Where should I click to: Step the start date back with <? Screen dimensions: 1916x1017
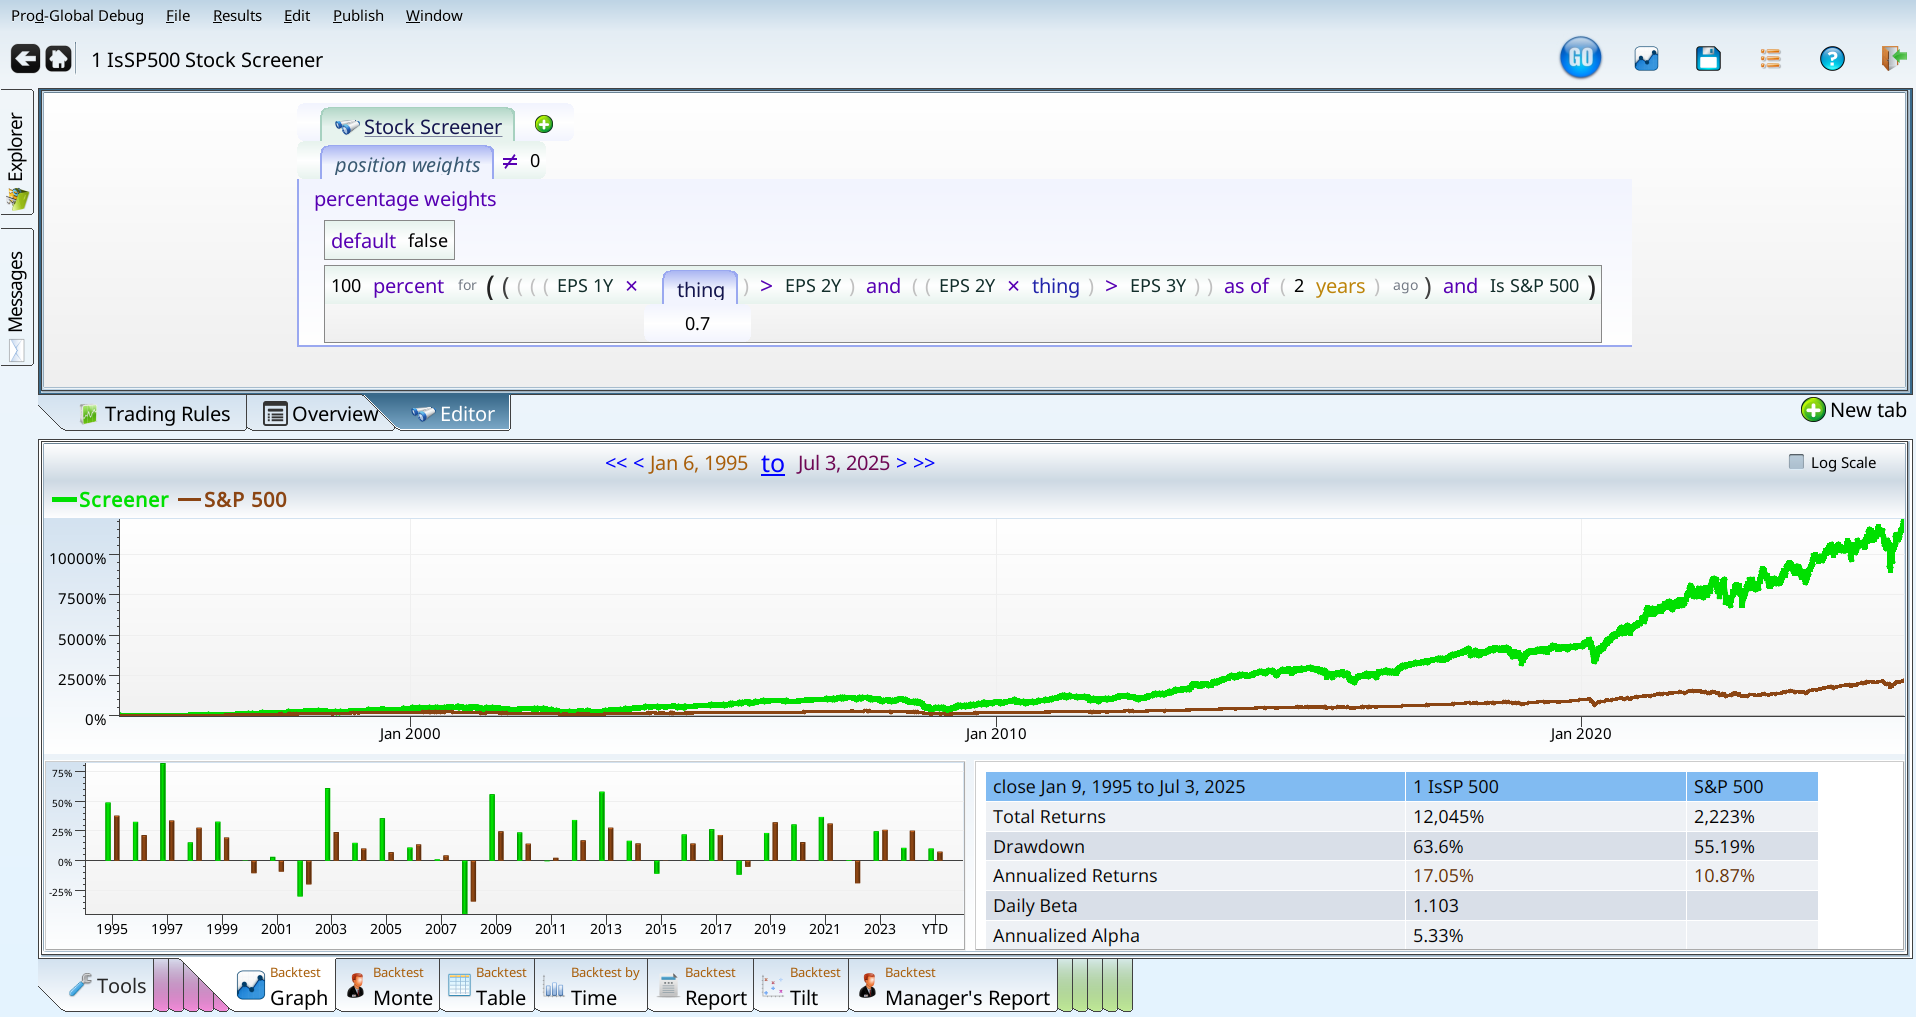click(x=638, y=463)
